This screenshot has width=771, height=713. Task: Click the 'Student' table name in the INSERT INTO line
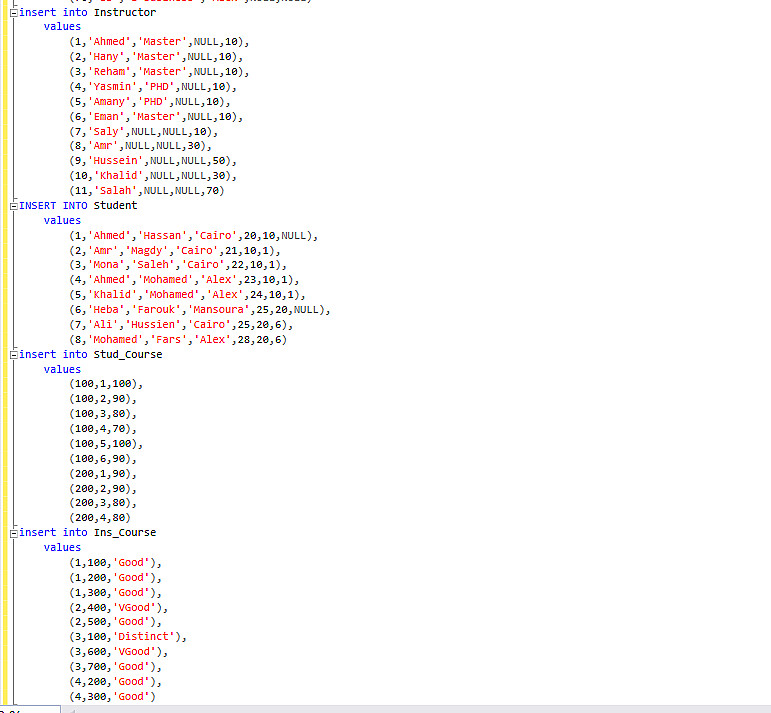coord(116,206)
